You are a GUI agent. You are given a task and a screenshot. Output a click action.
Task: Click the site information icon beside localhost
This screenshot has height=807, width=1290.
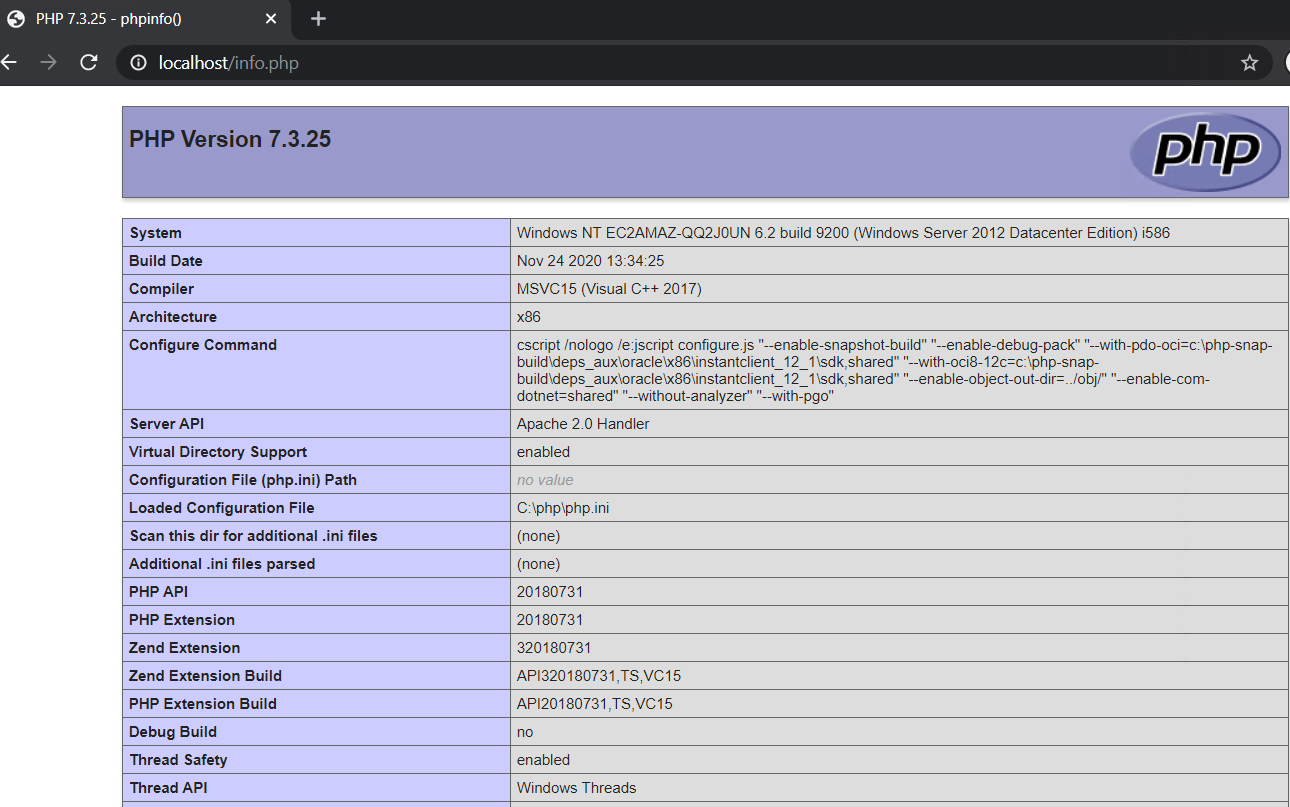[x=138, y=63]
